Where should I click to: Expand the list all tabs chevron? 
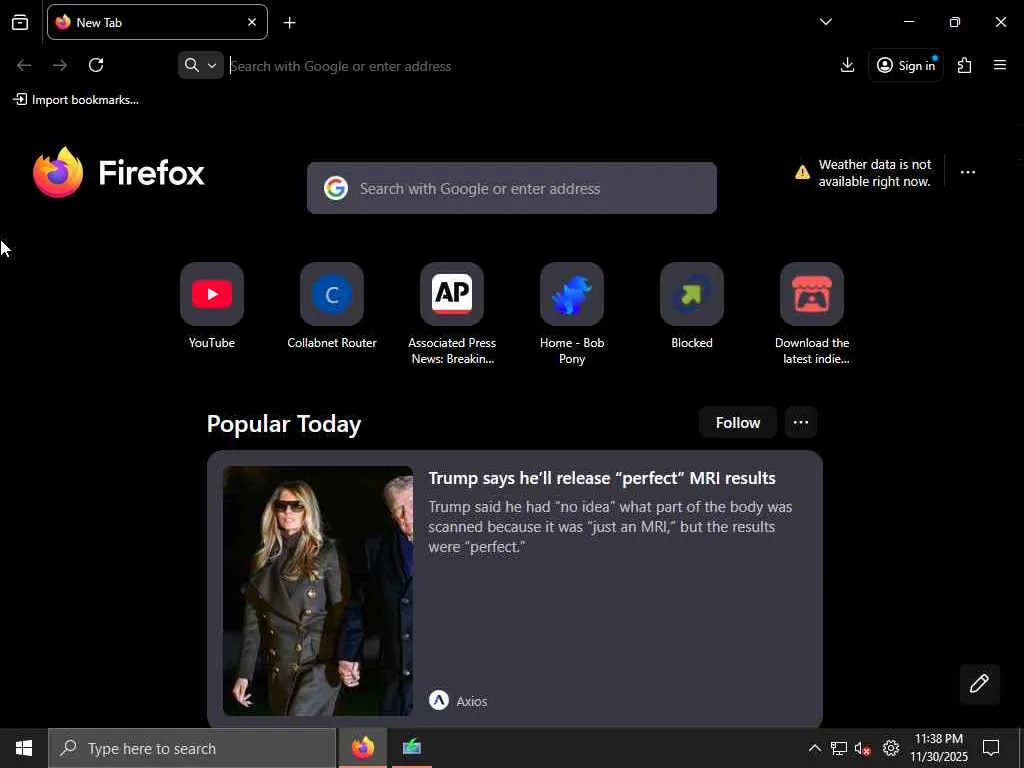[825, 22]
